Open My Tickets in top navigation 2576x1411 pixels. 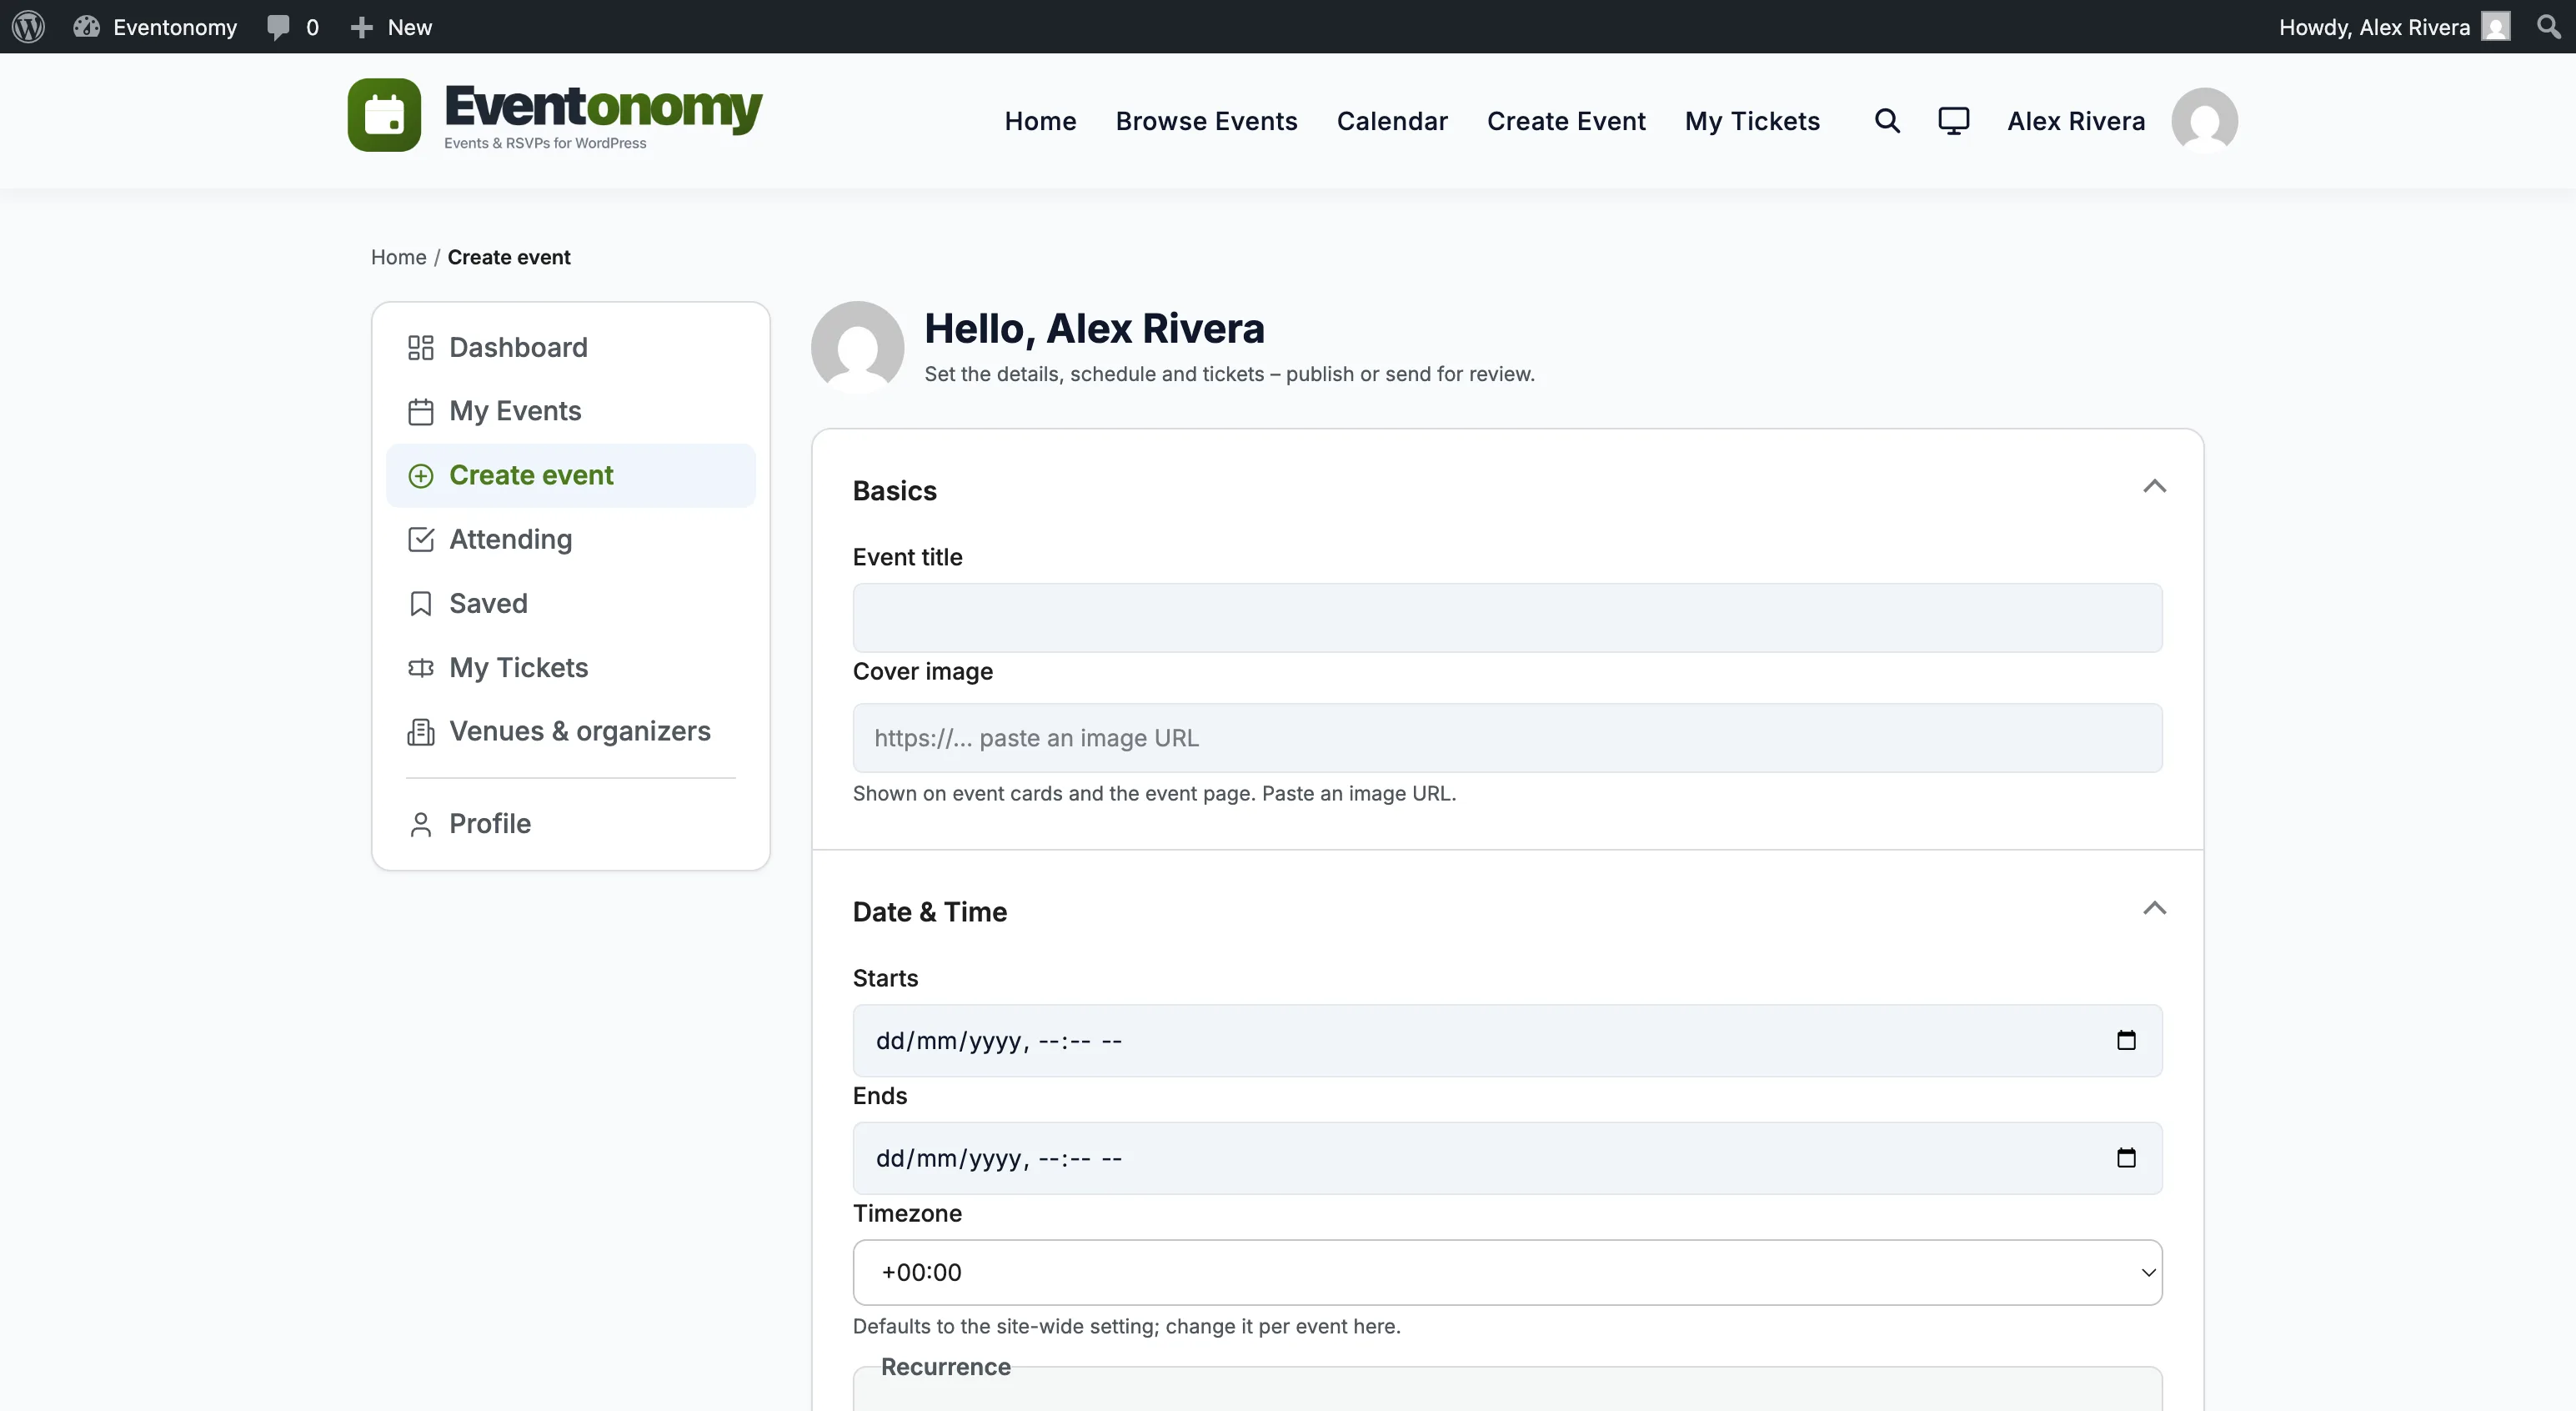click(x=1752, y=121)
